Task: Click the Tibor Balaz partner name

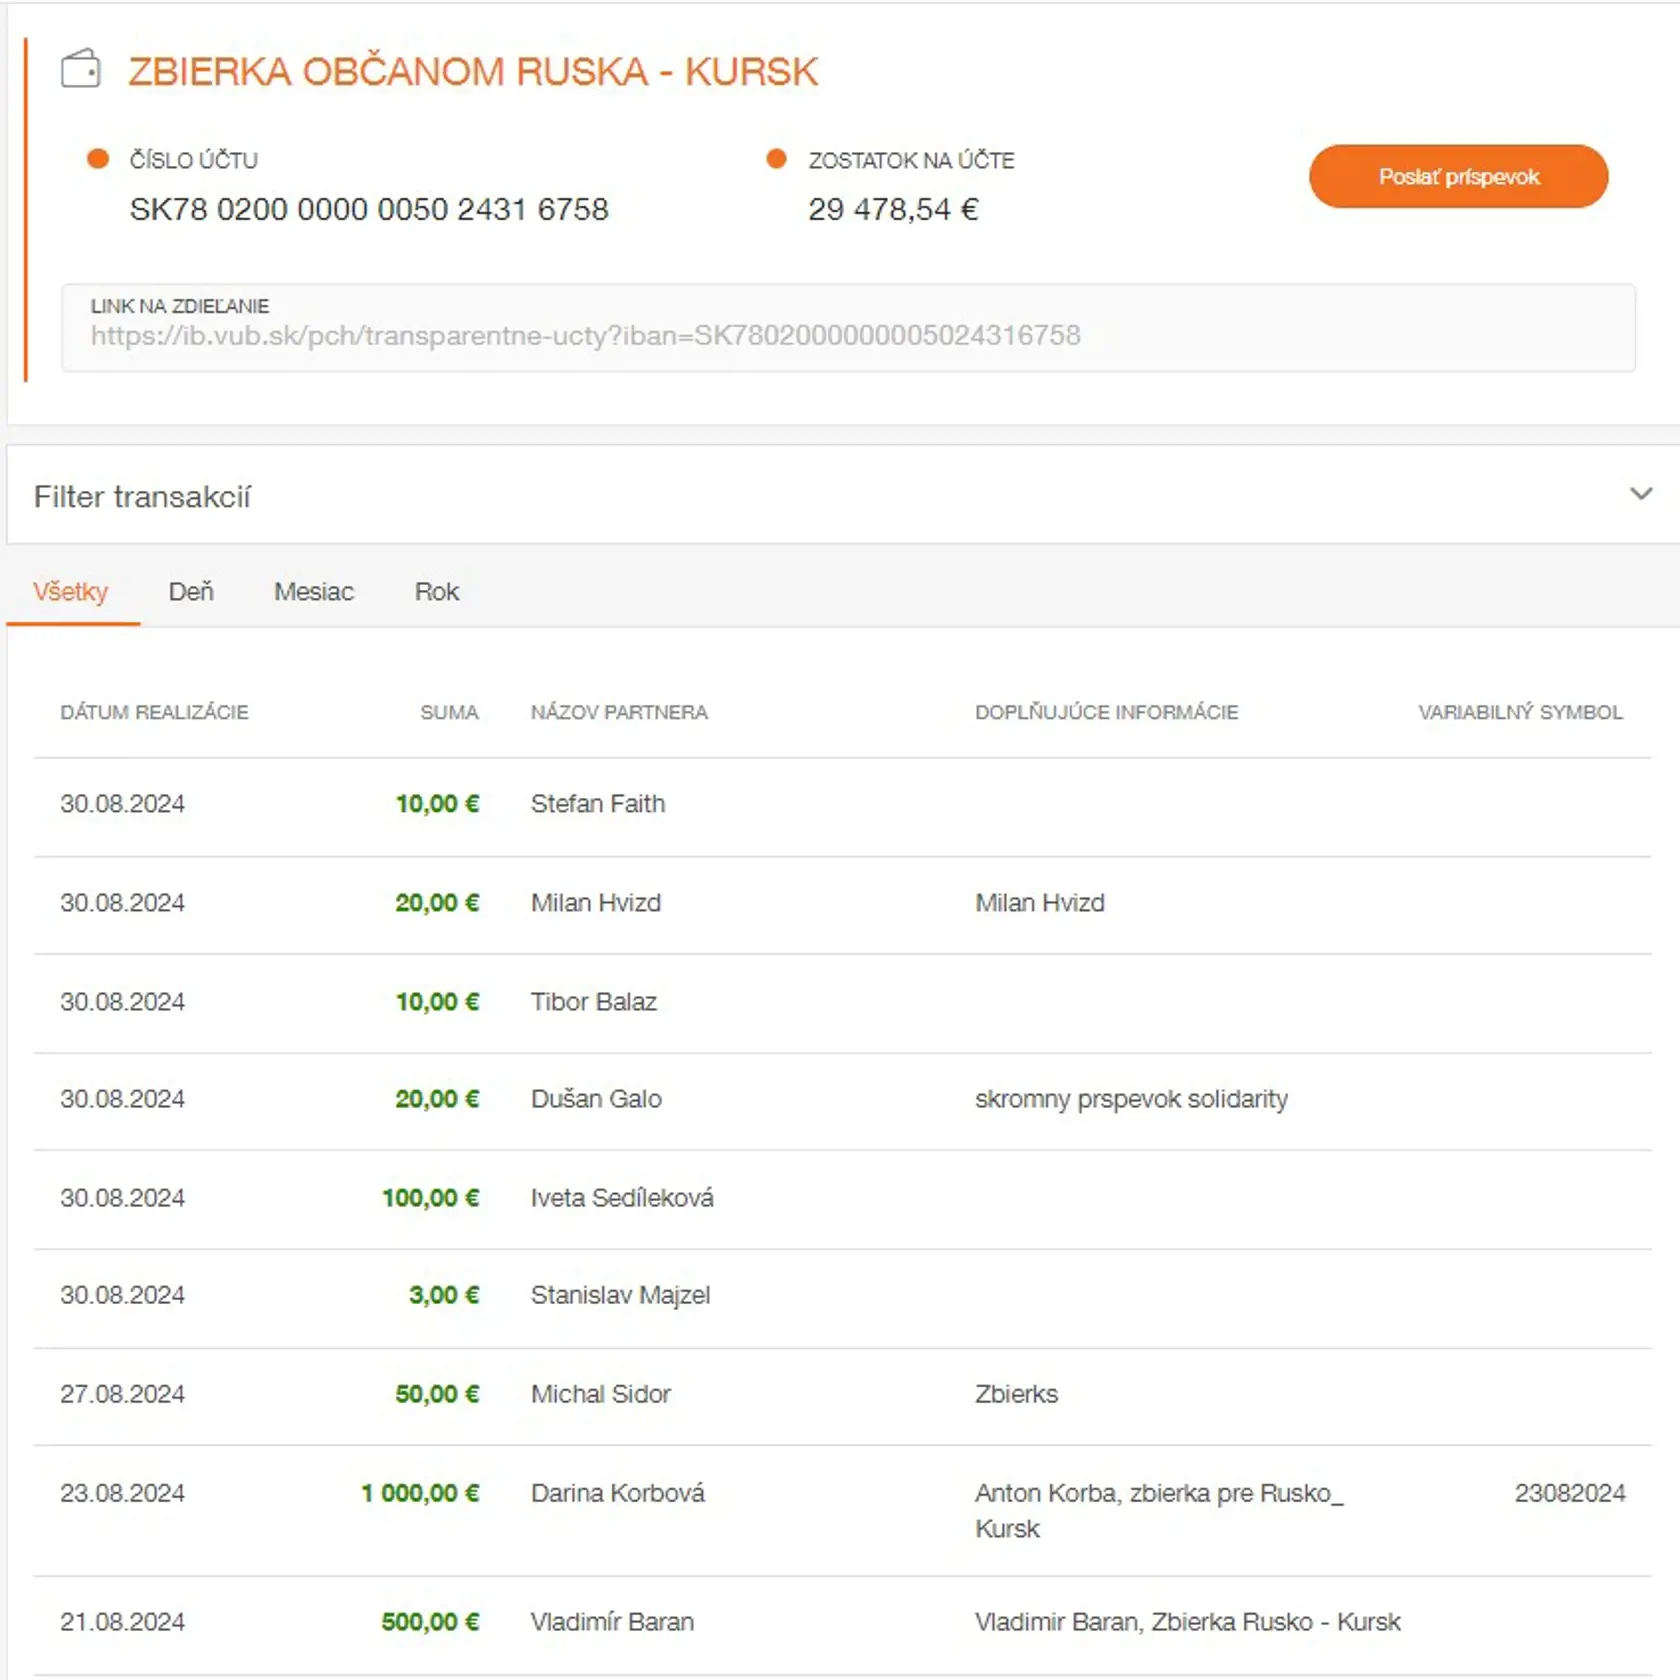Action: (x=594, y=1002)
